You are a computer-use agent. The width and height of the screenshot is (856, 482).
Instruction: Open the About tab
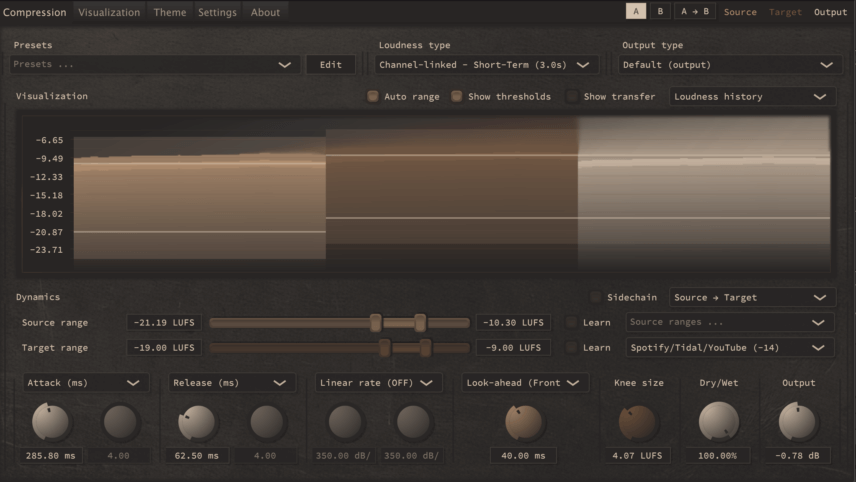[x=265, y=12]
